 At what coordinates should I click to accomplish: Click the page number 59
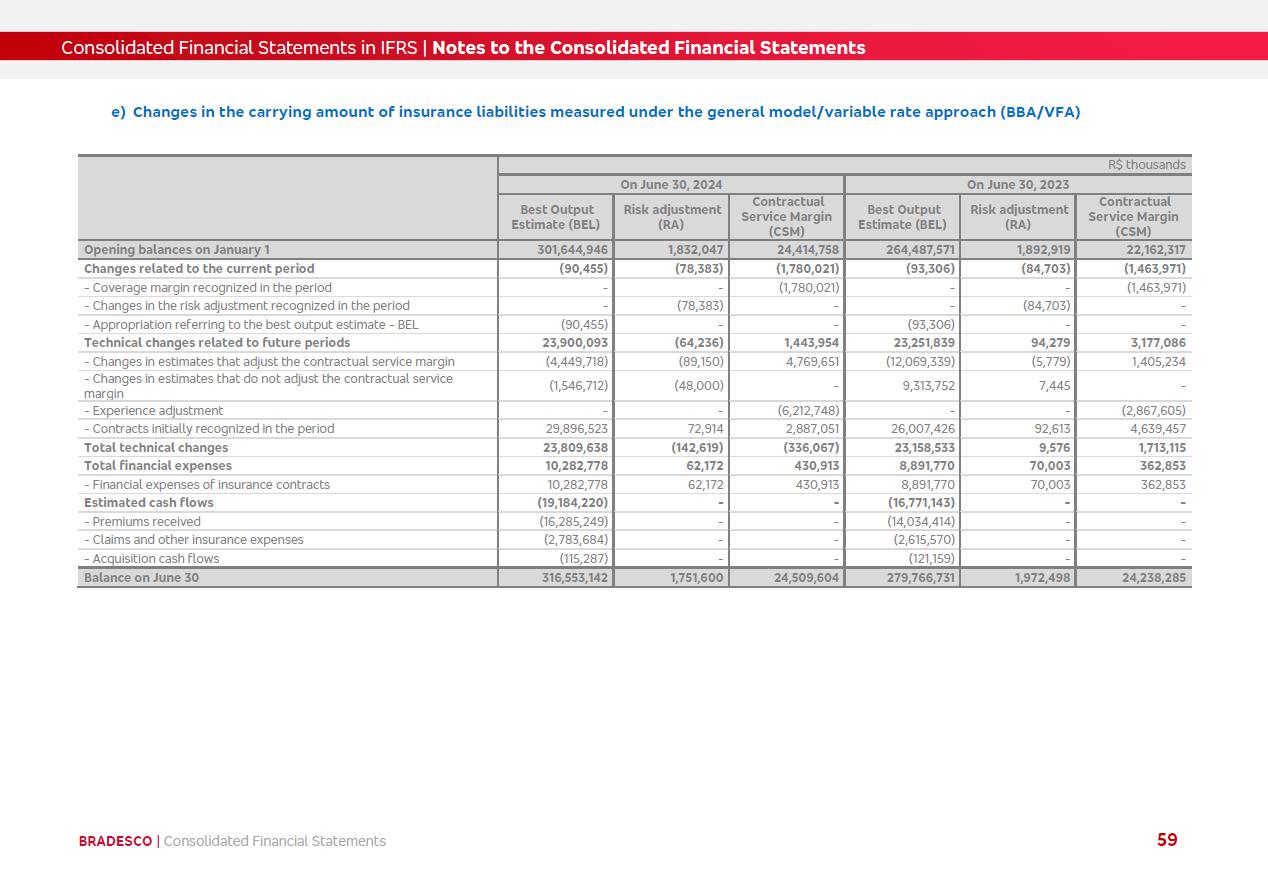pos(1166,840)
